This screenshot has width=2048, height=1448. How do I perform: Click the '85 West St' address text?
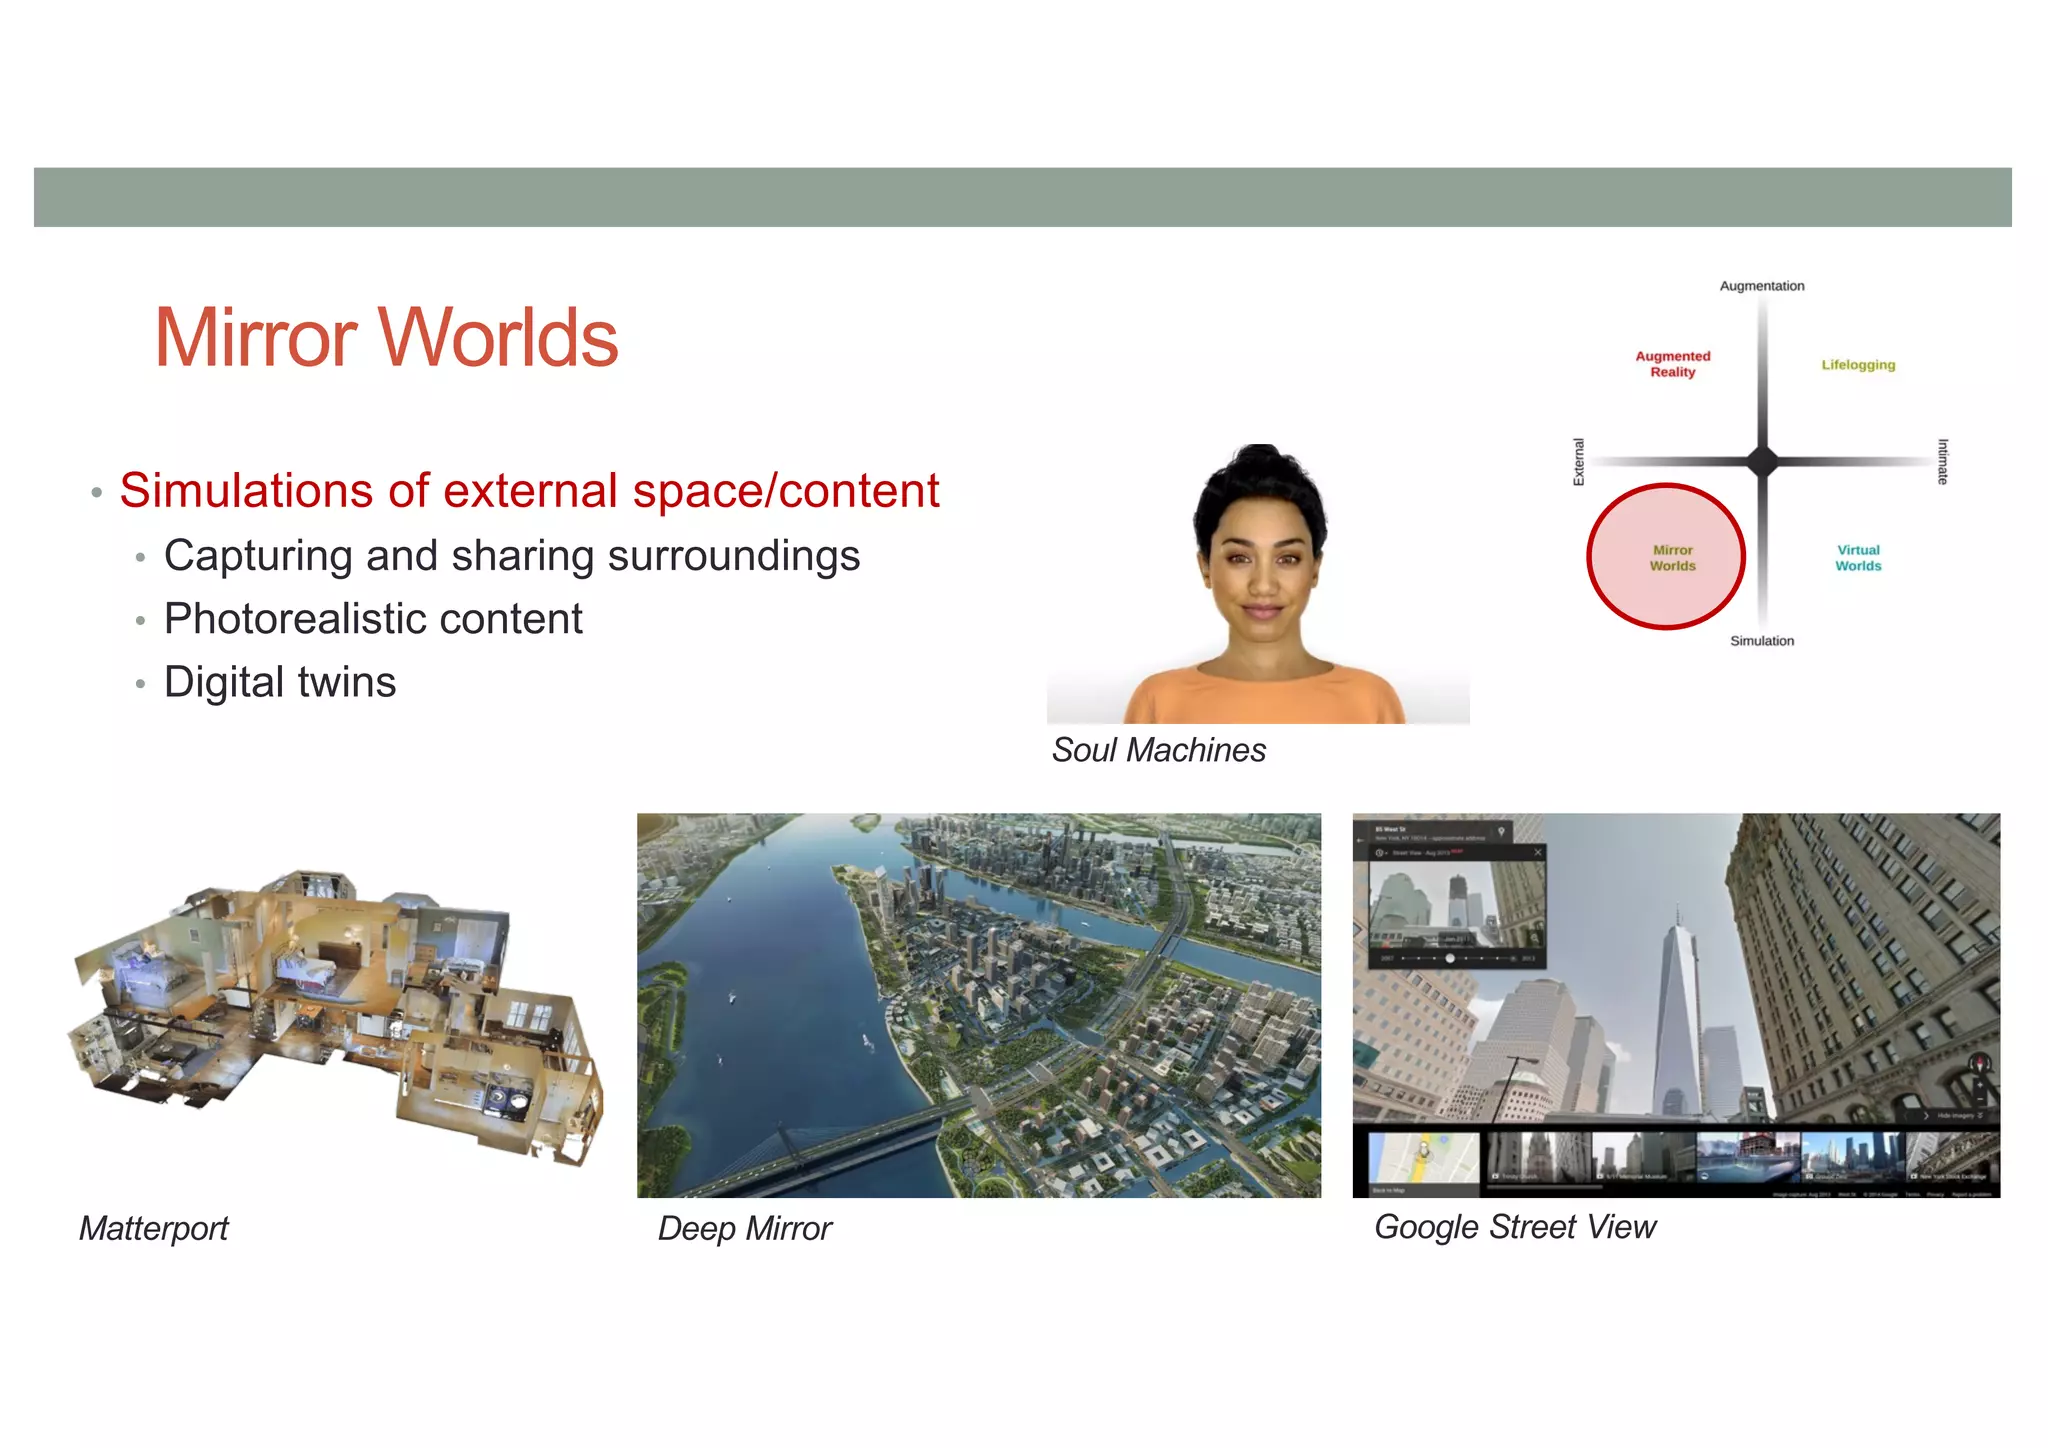1390,829
